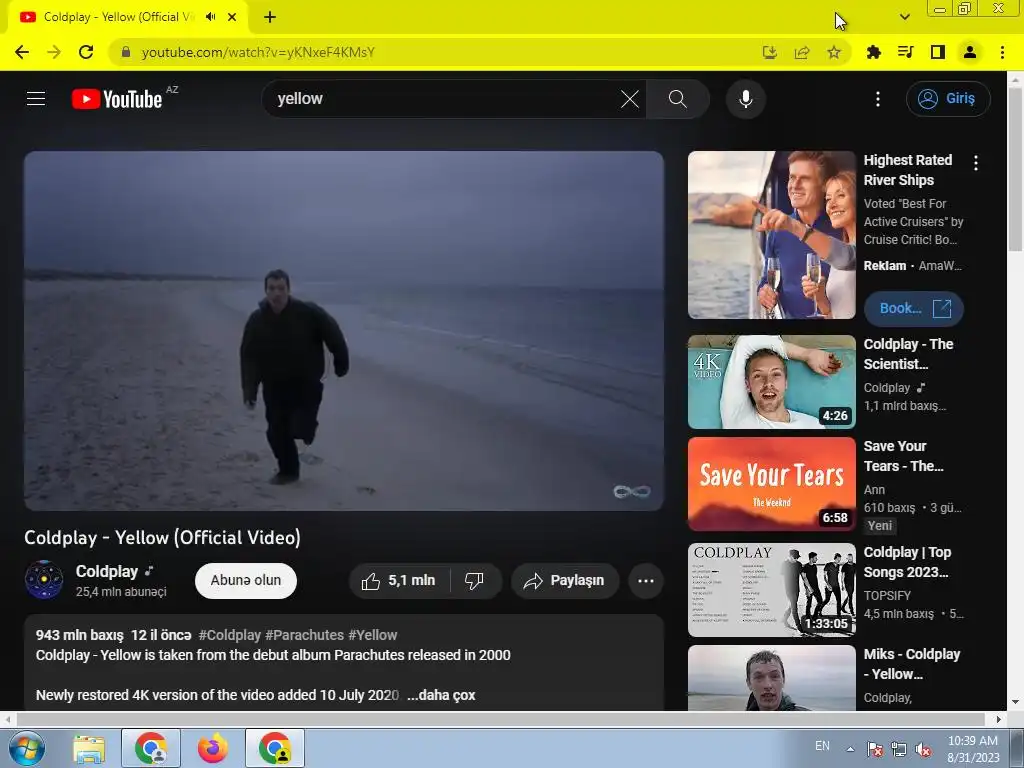Show hidden tray icons arrow
1024x768 pixels.
click(x=850, y=748)
